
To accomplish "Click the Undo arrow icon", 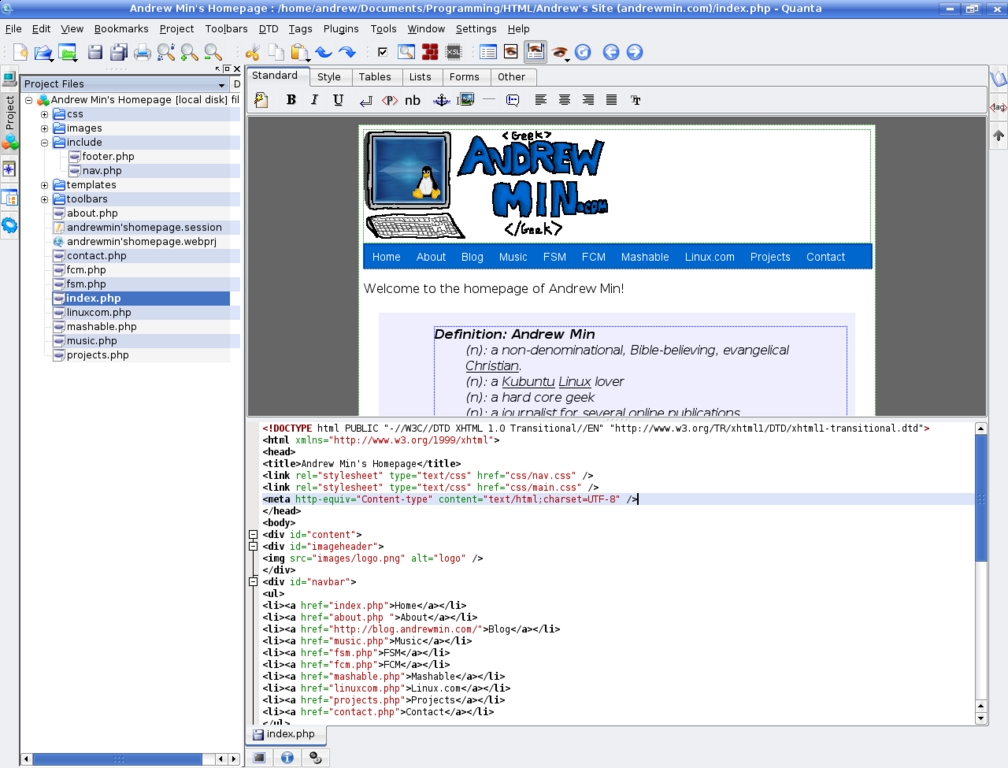I will tap(325, 51).
